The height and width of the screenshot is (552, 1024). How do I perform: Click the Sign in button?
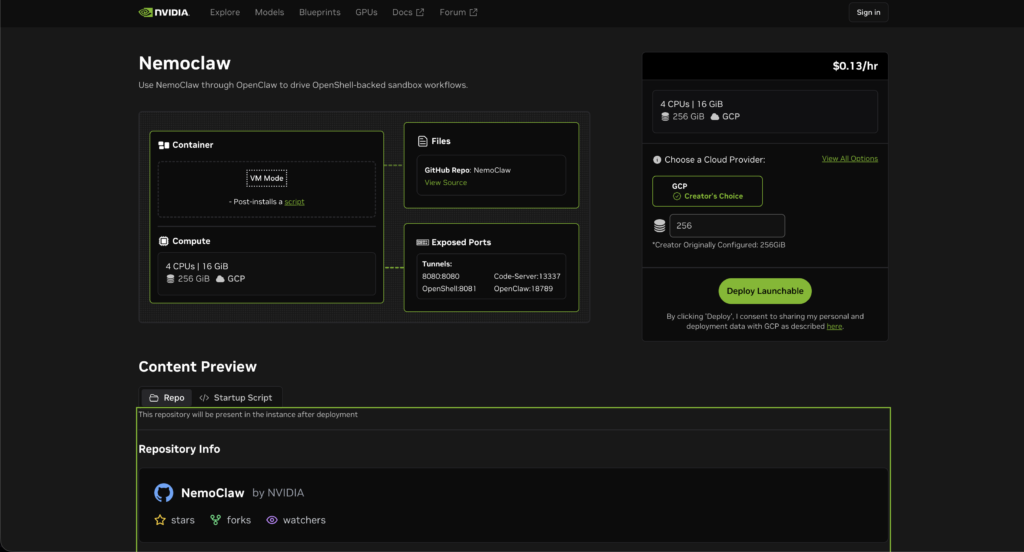868,12
